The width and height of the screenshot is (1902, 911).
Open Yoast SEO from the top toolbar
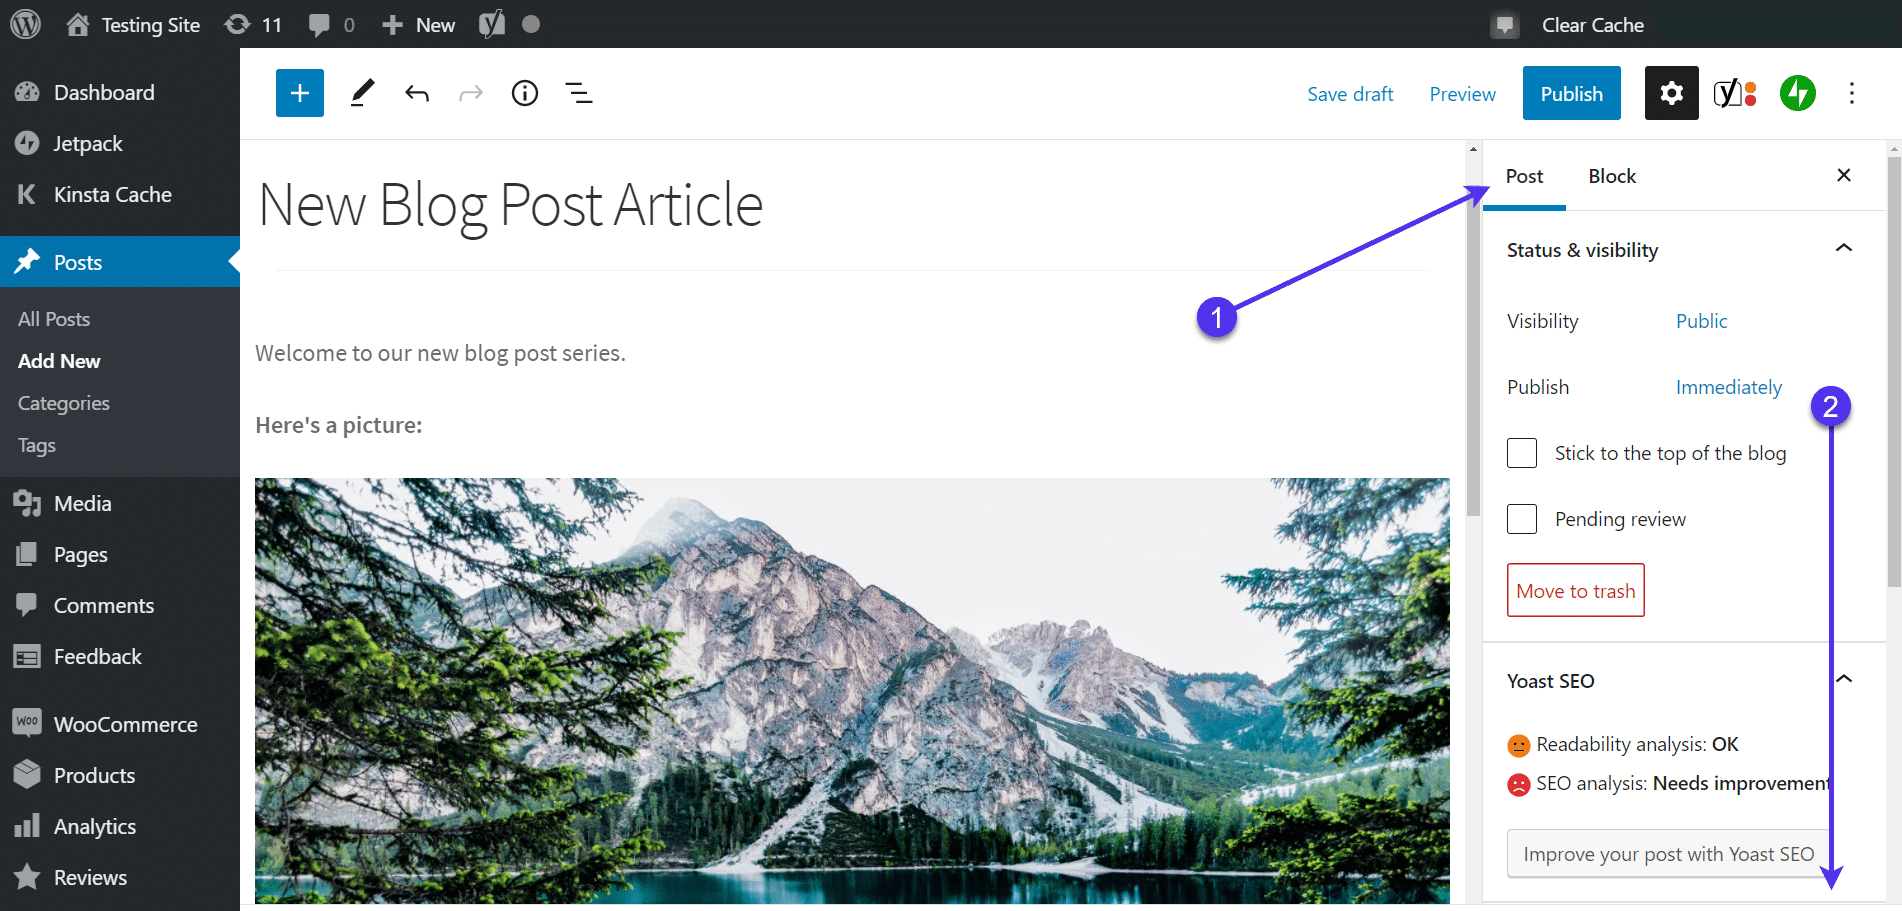coord(1734,92)
